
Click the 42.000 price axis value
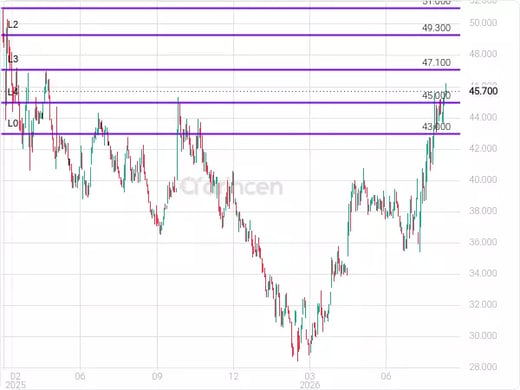coord(483,149)
